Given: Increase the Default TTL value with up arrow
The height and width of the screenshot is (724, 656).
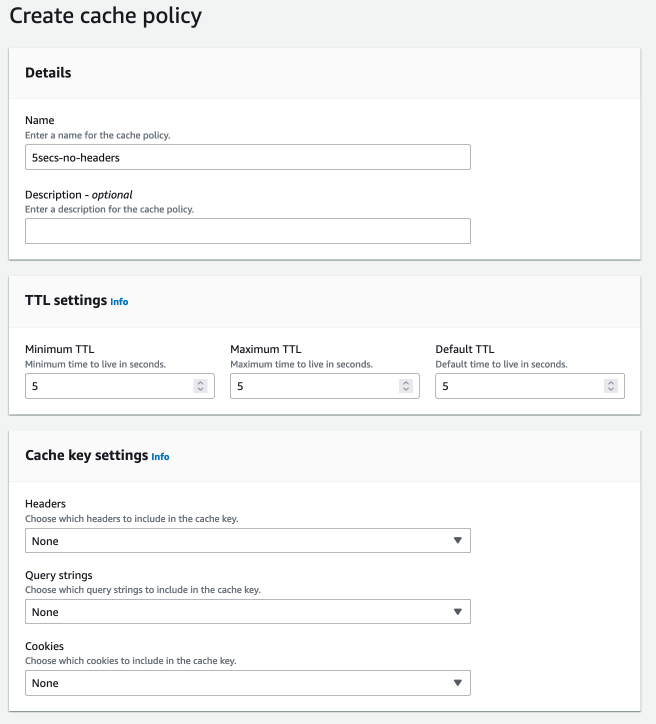Looking at the screenshot, I should [610, 382].
